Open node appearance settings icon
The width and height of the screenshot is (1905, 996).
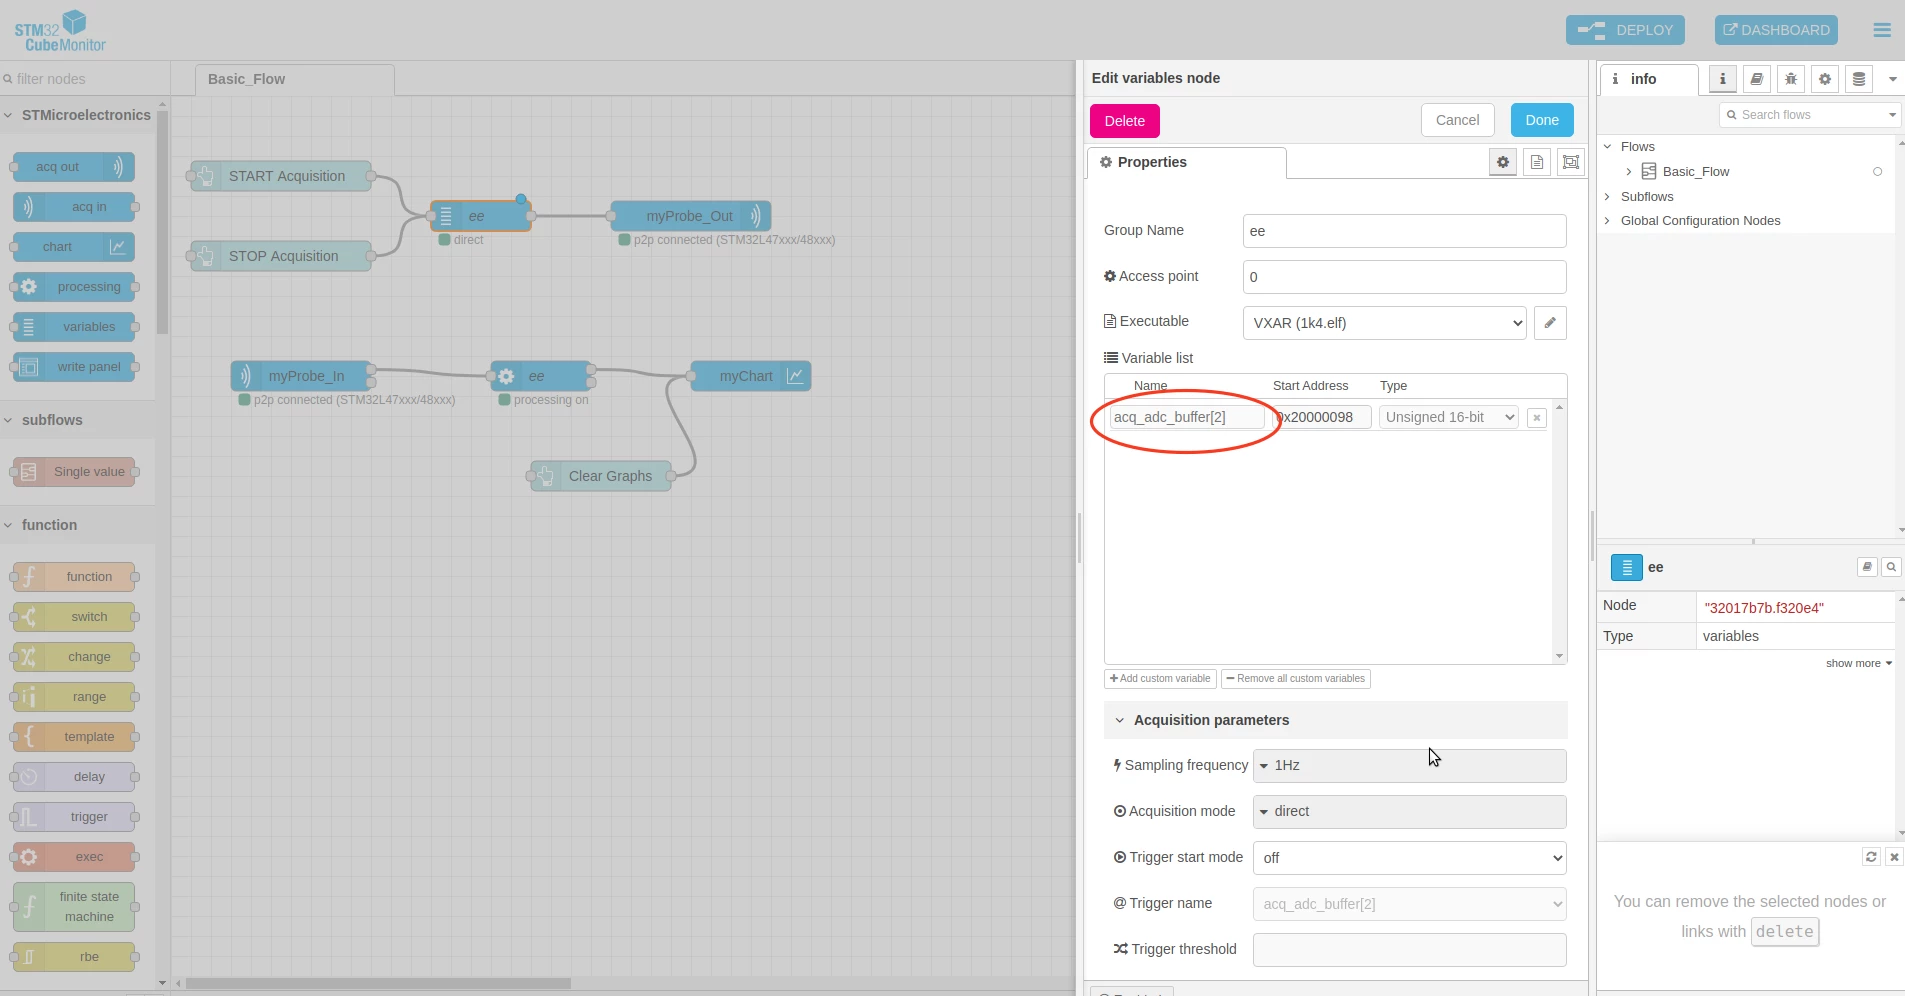pyautogui.click(x=1571, y=162)
